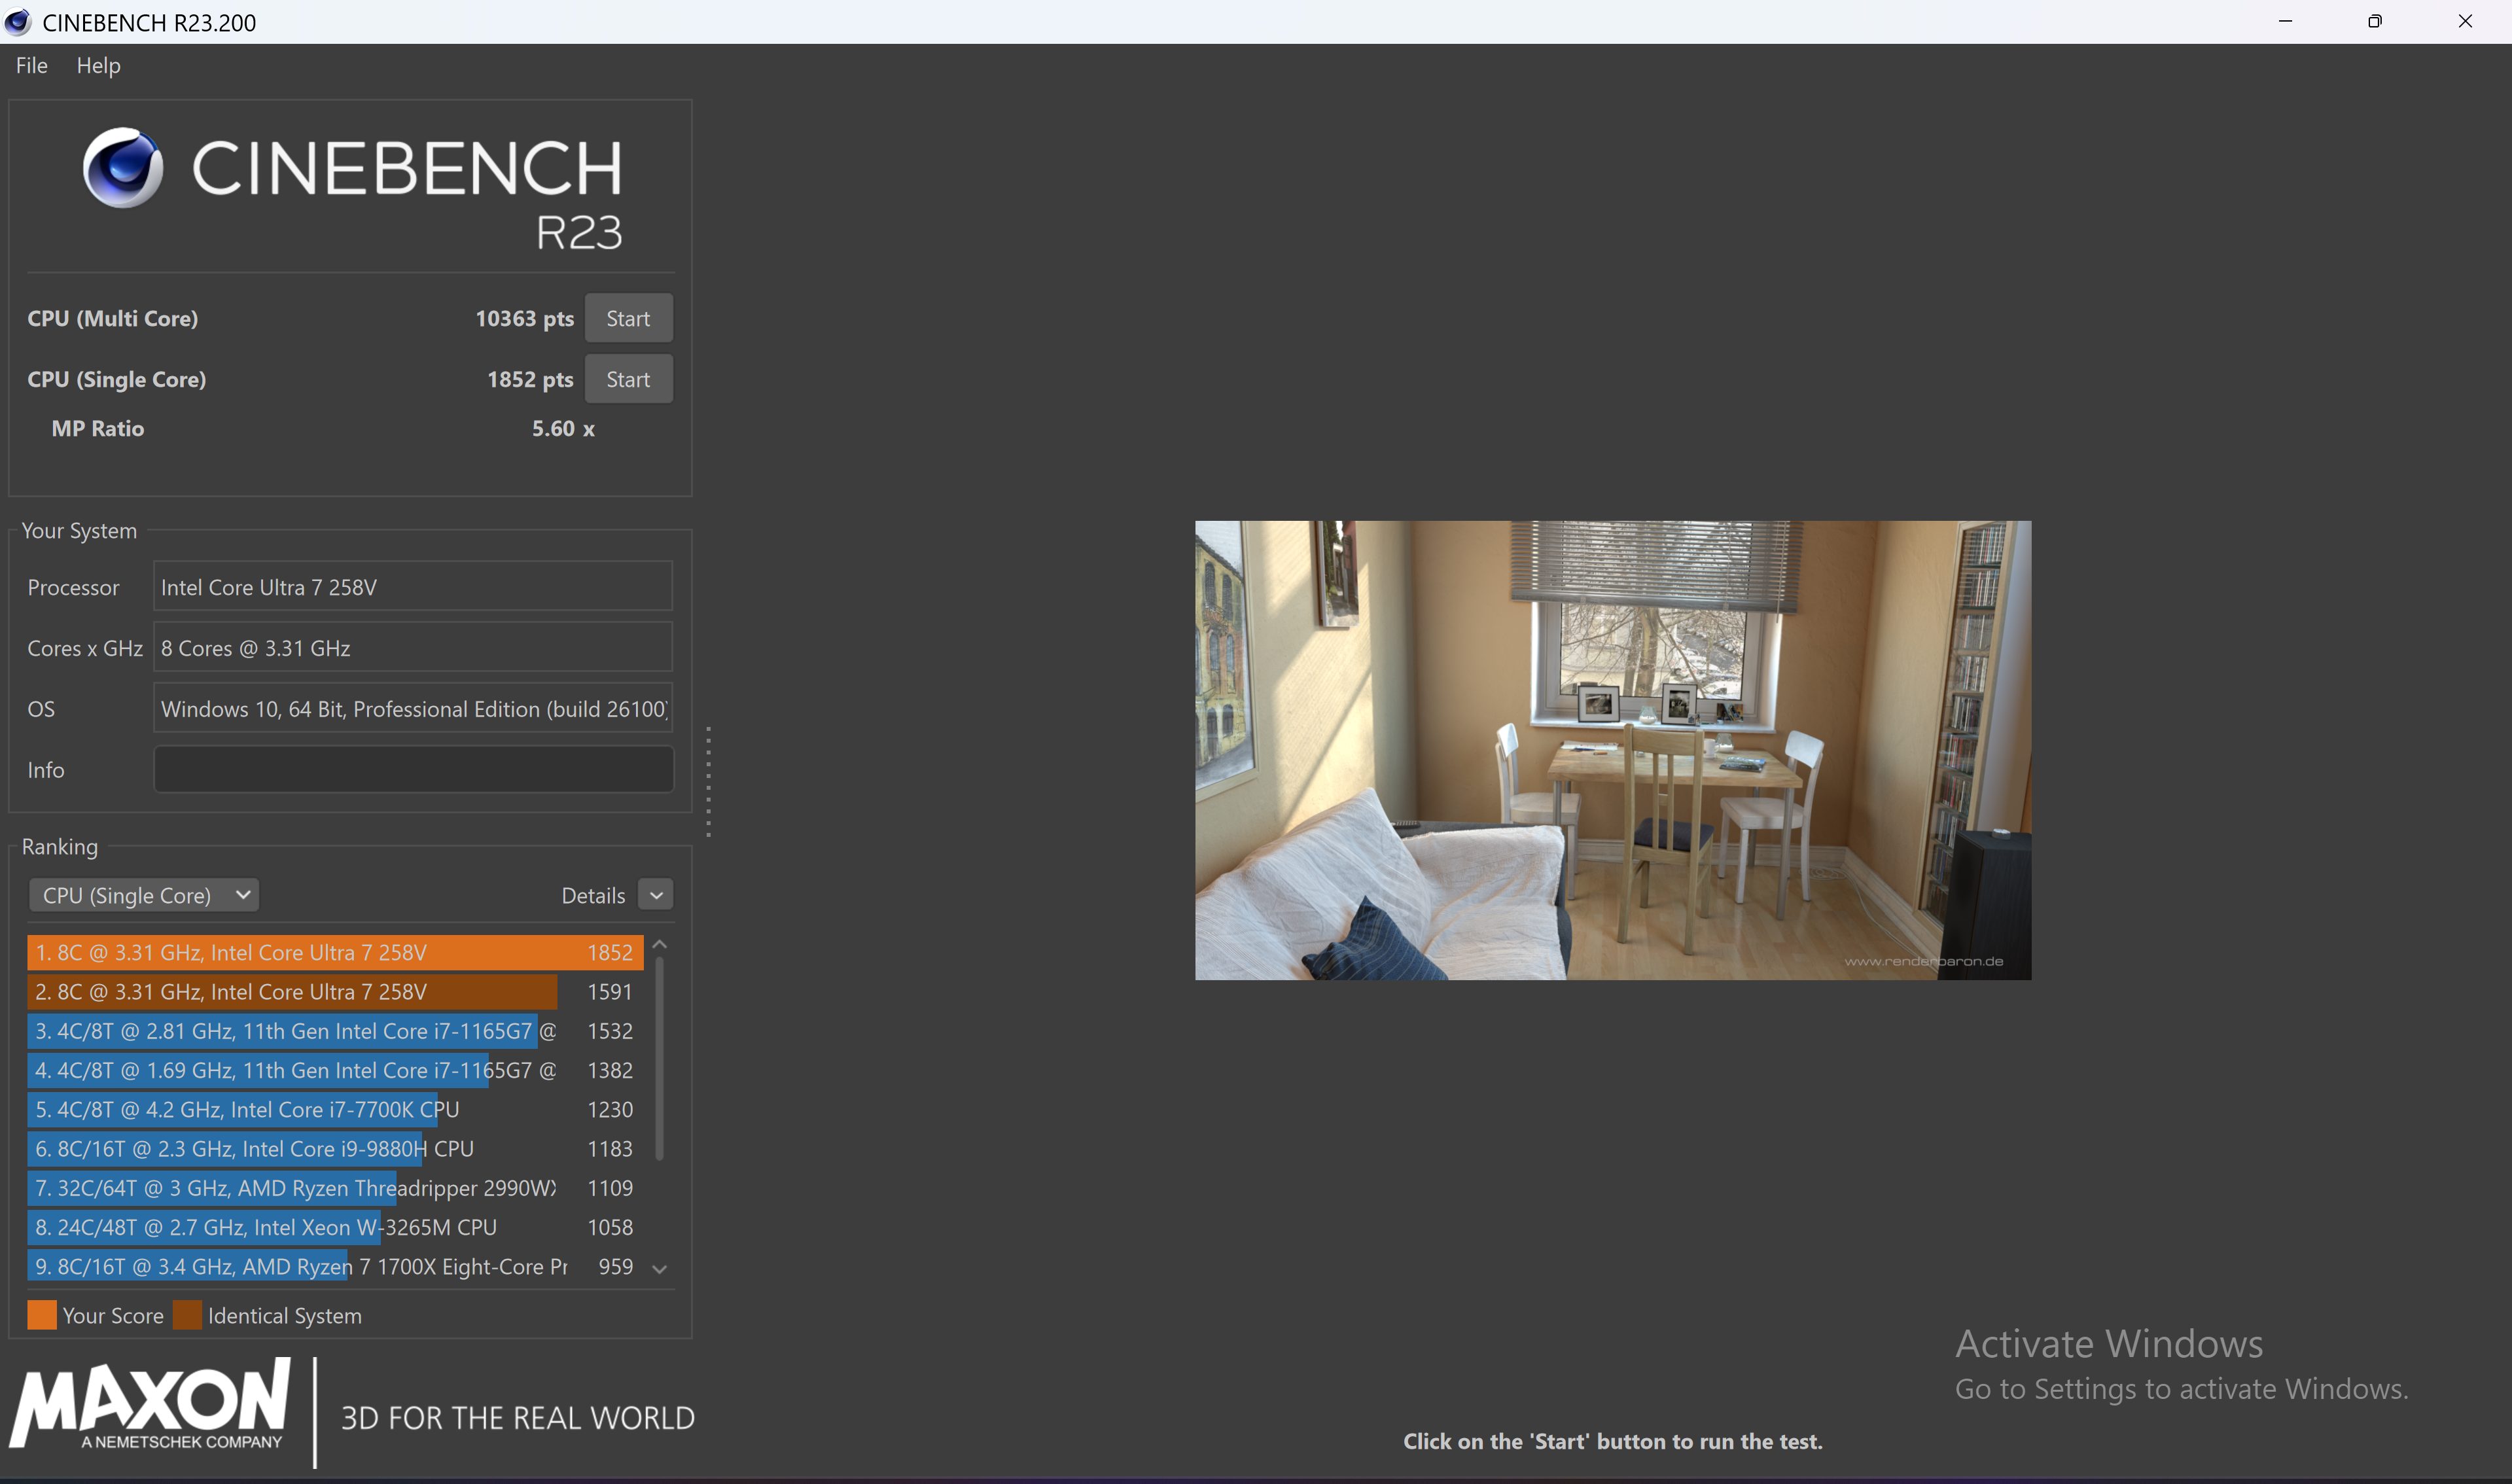Image resolution: width=2512 pixels, height=1484 pixels.
Task: Minimize the Cinebench window
Action: click(x=2285, y=21)
